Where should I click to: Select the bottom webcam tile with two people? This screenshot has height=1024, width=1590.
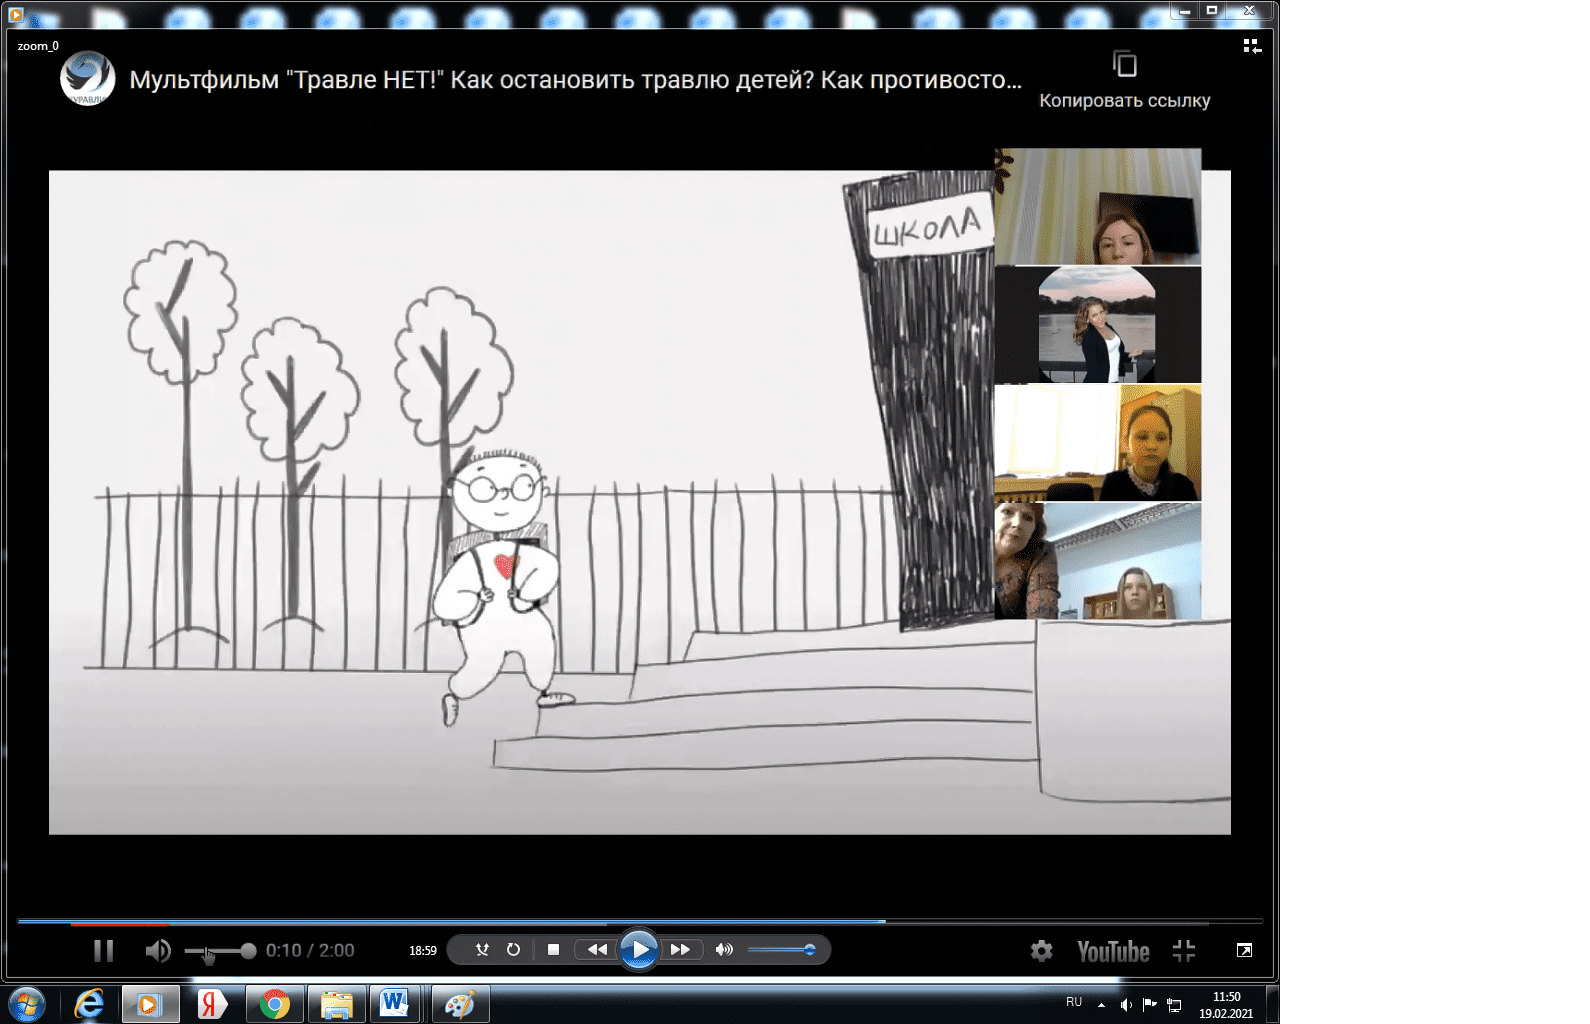coord(1098,561)
